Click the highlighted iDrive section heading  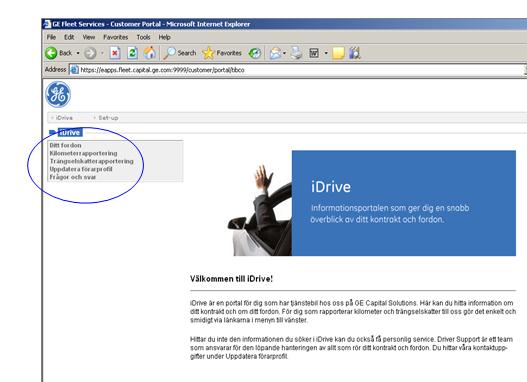[70, 132]
